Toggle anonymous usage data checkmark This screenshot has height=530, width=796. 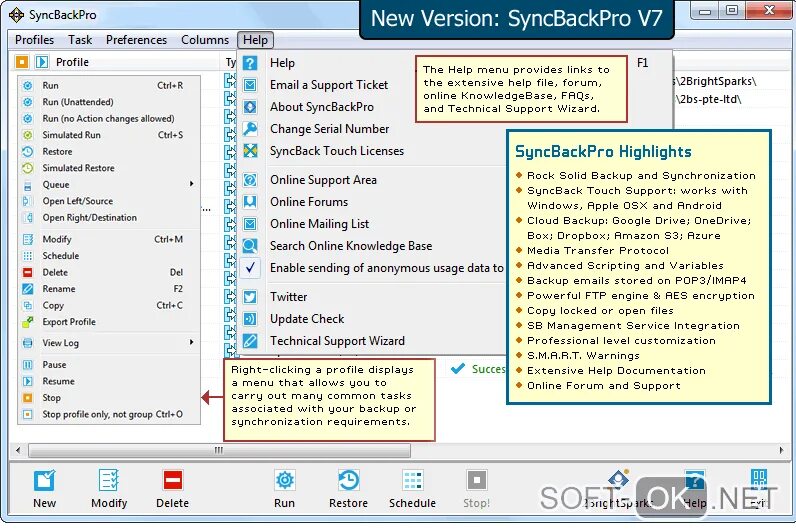point(250,268)
